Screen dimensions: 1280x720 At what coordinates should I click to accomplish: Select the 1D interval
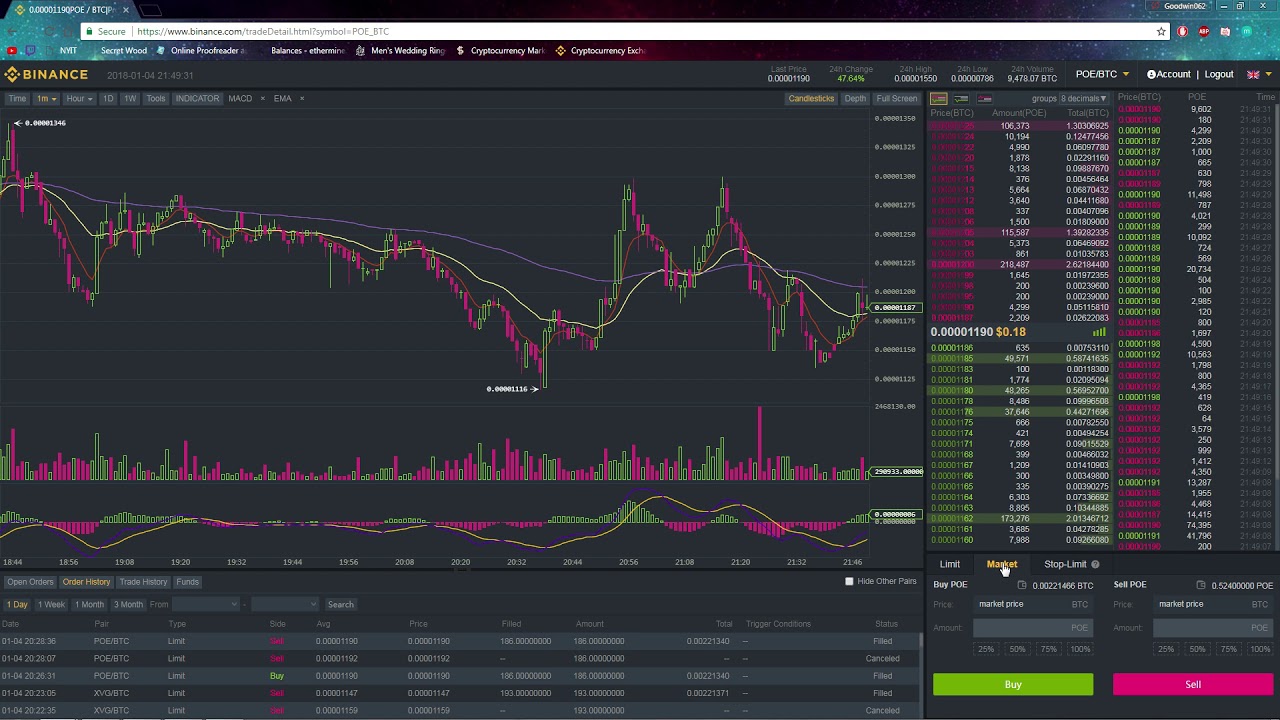(108, 98)
